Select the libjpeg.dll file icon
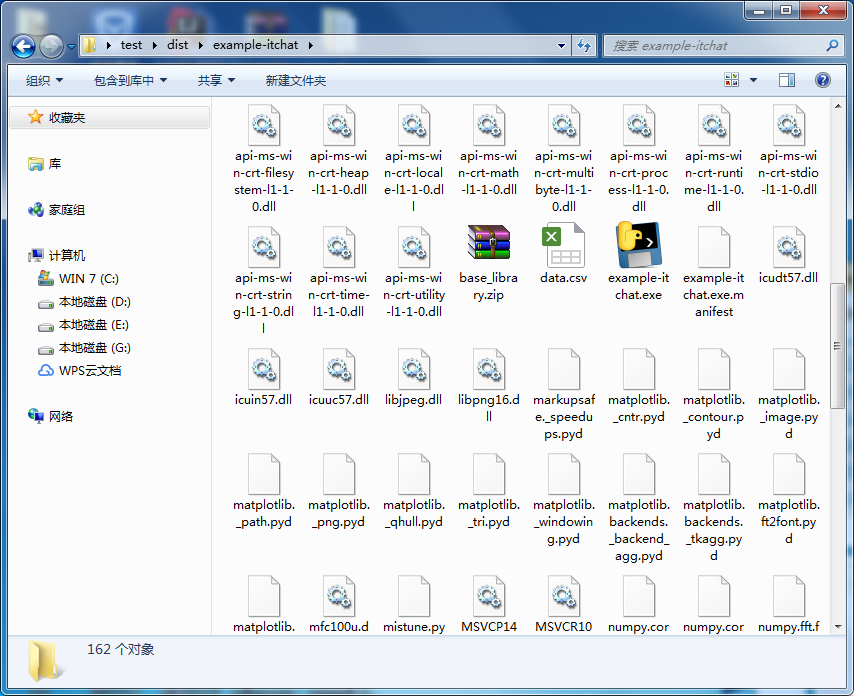The image size is (854, 696). point(414,369)
